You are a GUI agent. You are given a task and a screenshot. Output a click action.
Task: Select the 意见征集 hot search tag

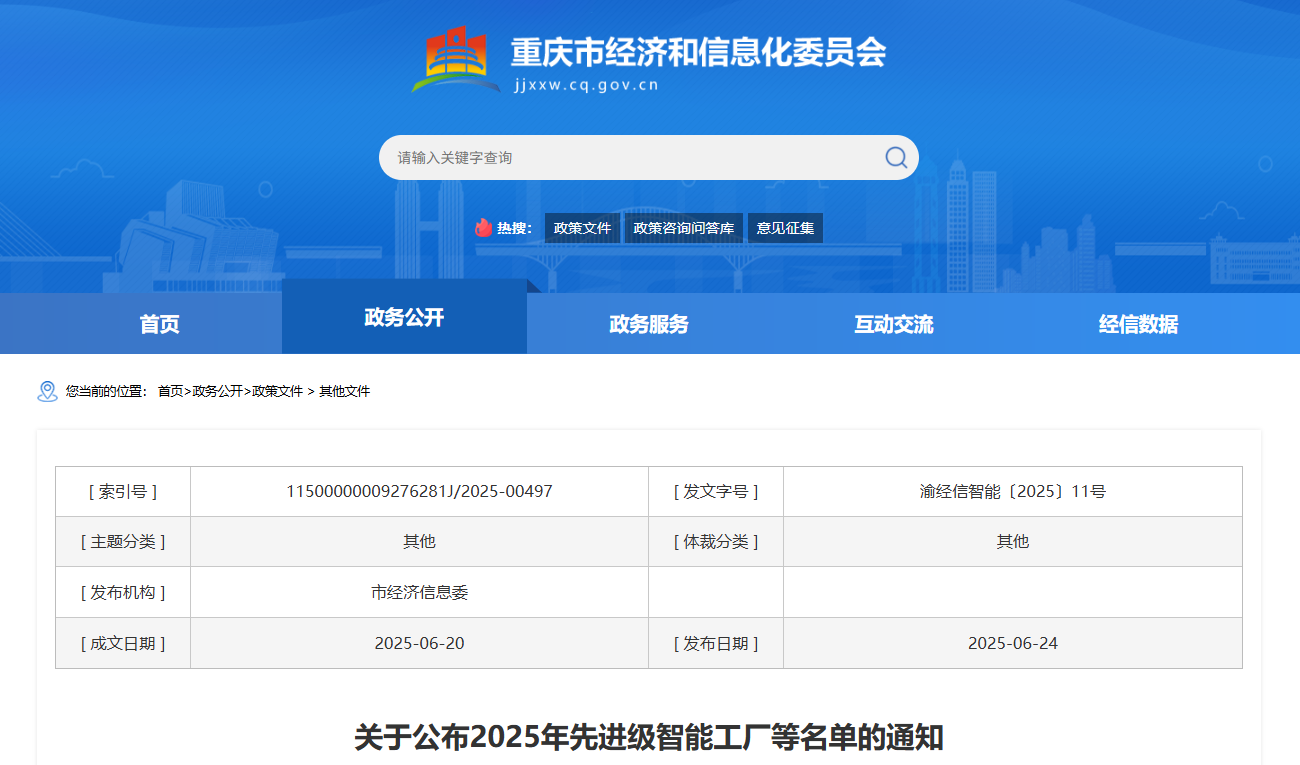pyautogui.click(x=785, y=228)
